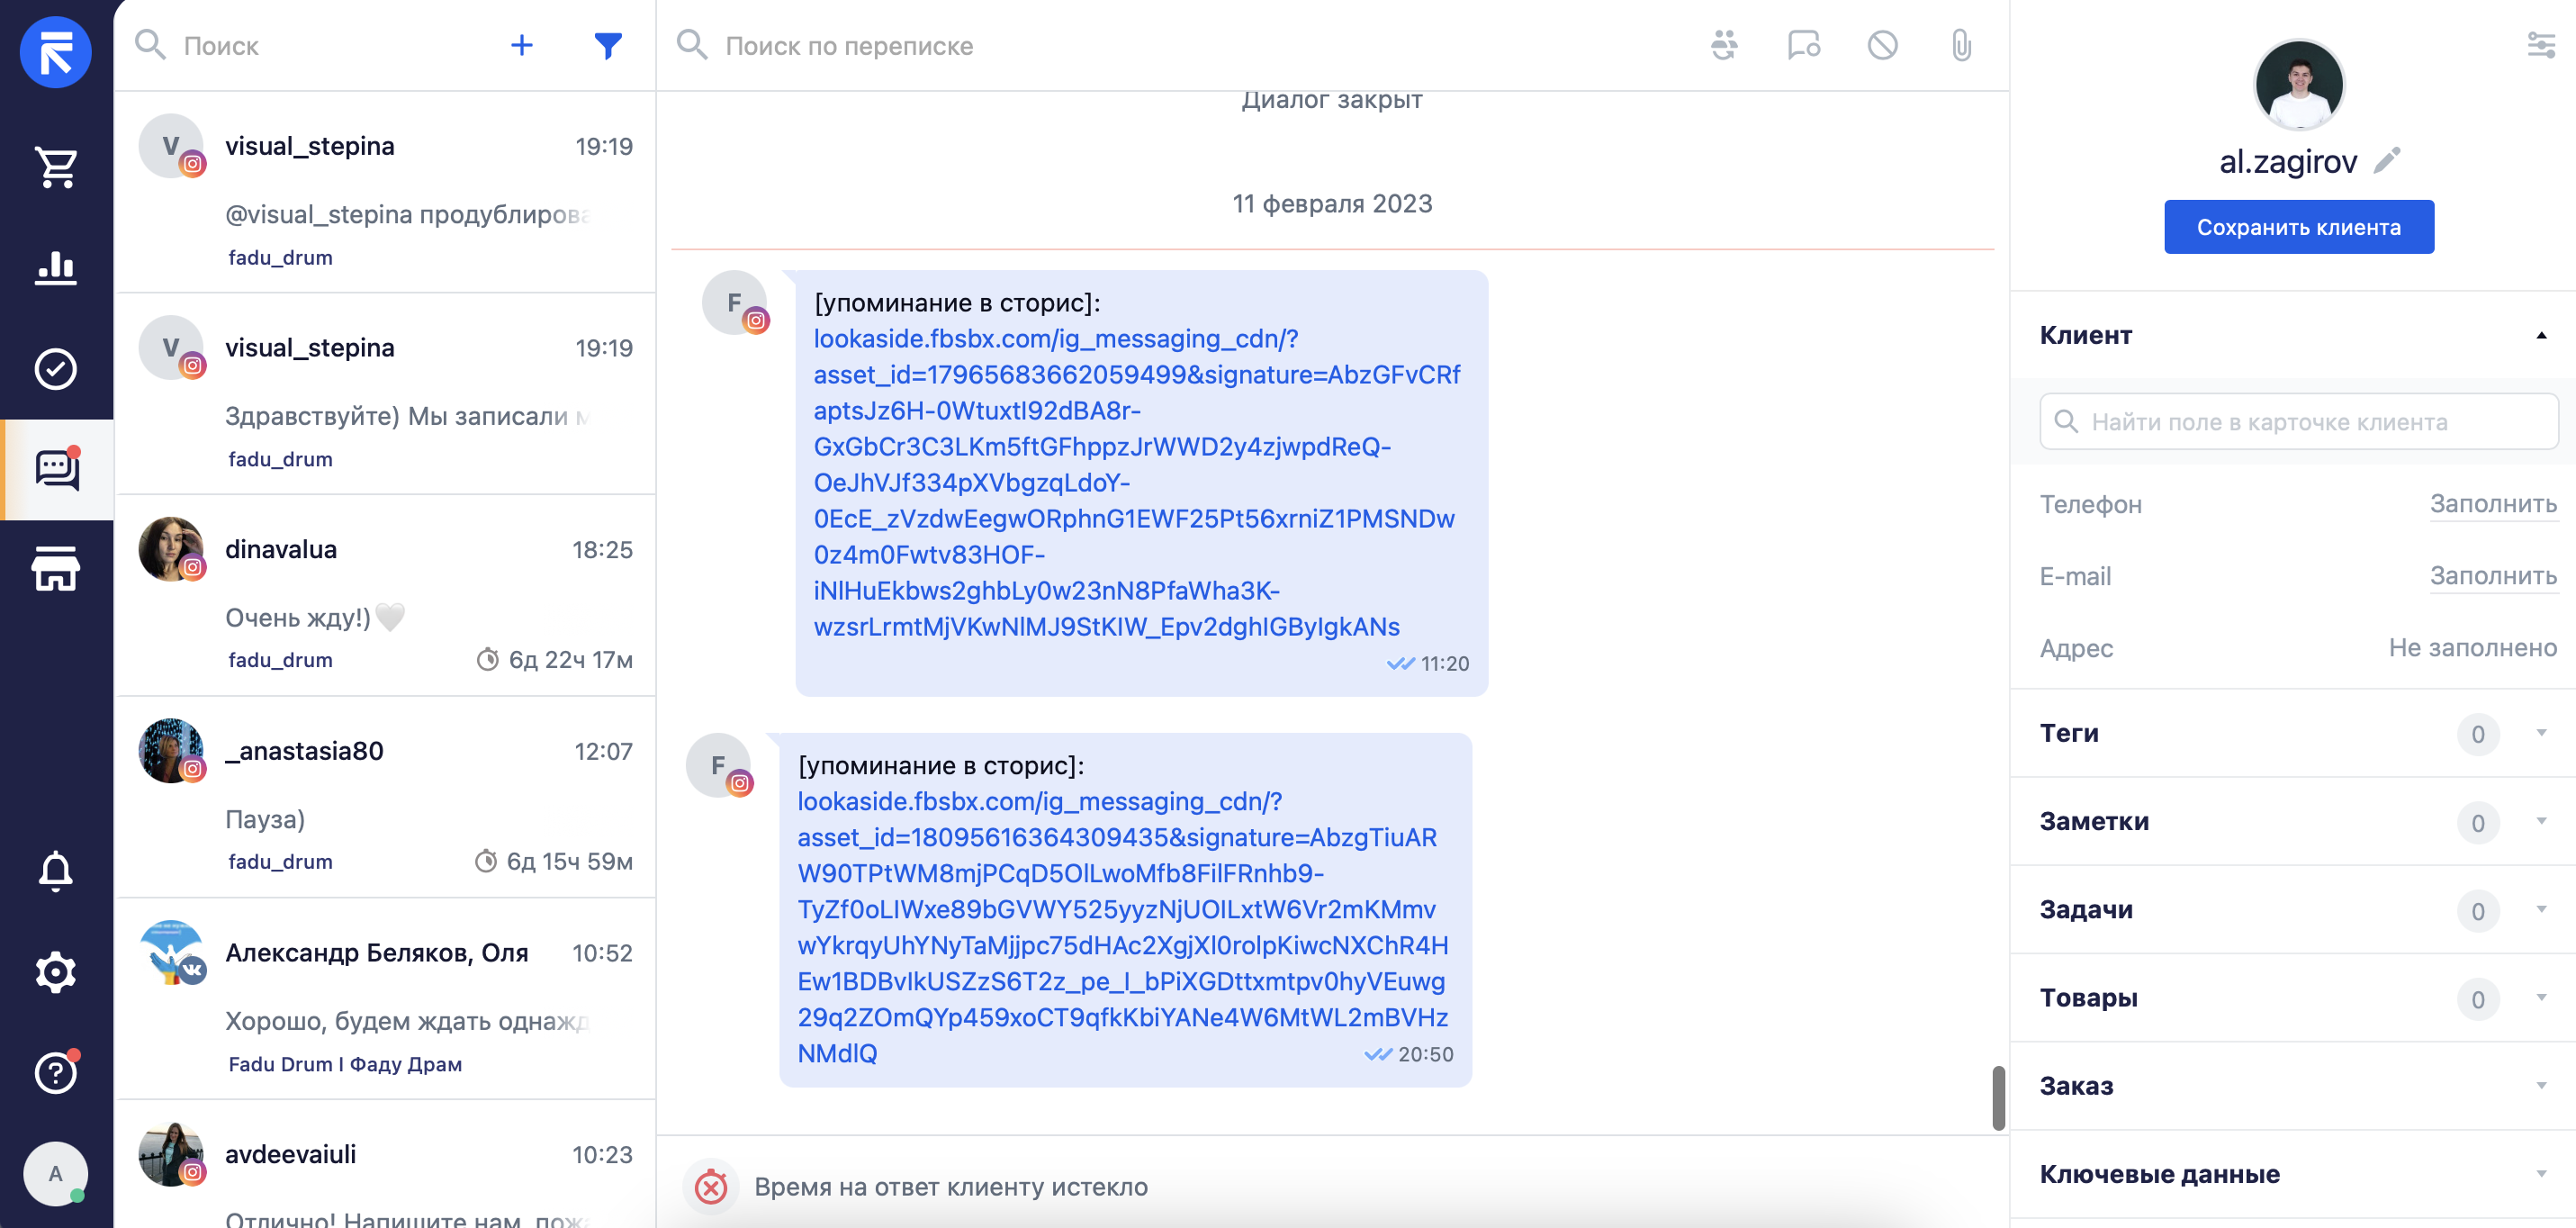This screenshot has width=2576, height=1228.
Task: Open the shopping cart sidebar icon
Action: coord(56,167)
